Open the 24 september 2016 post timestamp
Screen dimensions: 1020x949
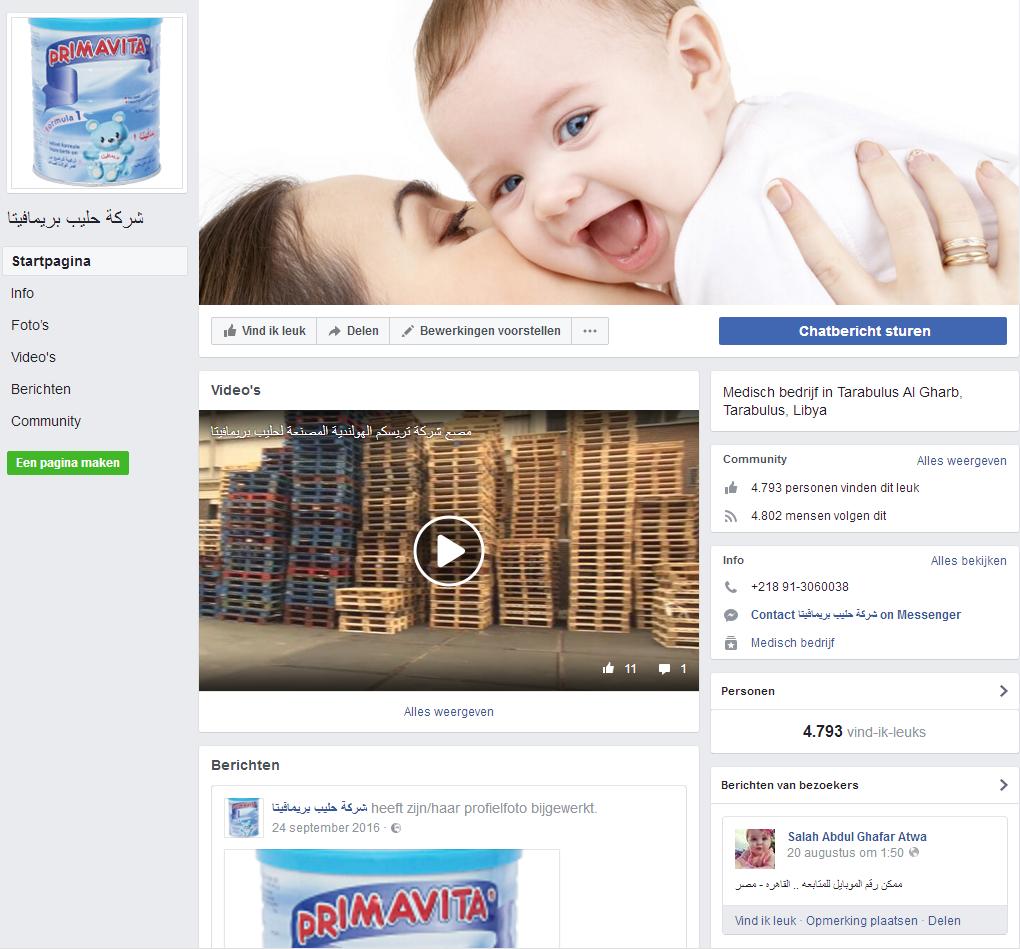(x=326, y=828)
